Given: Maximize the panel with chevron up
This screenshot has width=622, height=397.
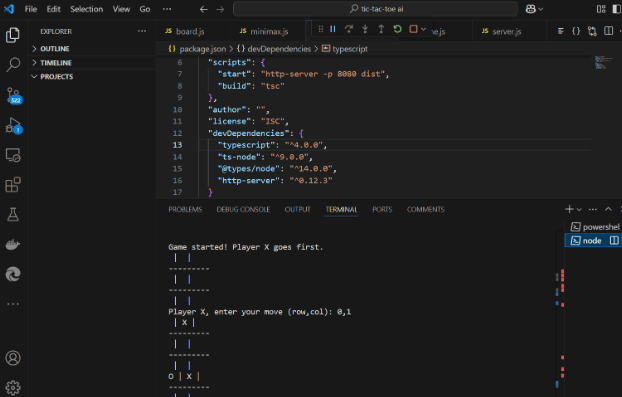Looking at the screenshot, I should (x=608, y=209).
